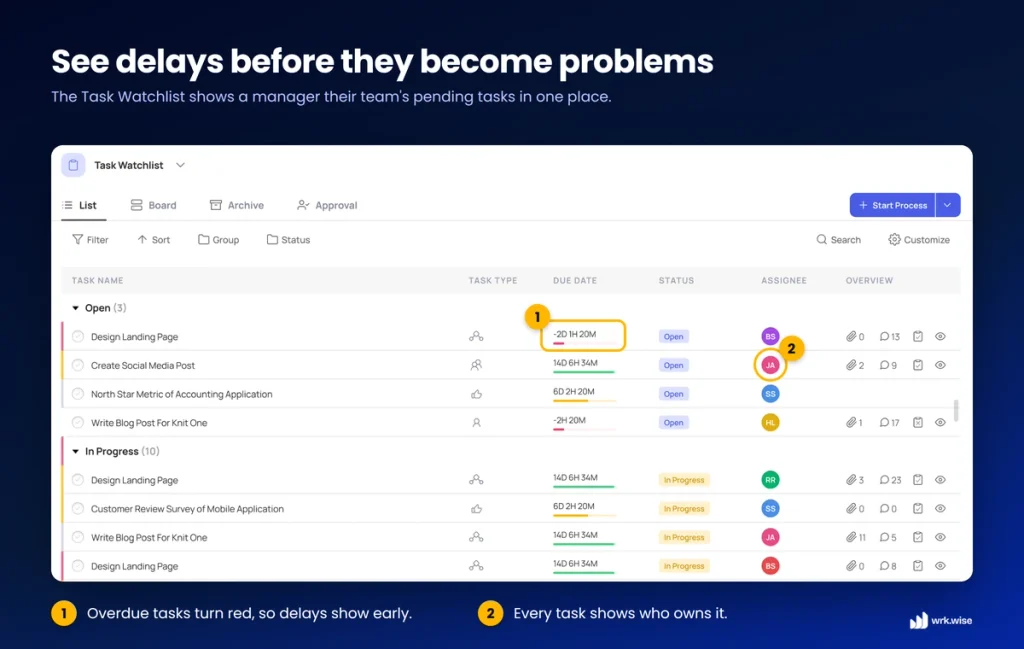1024x649 pixels.
Task: Switch to the List tab
Action: tap(80, 205)
